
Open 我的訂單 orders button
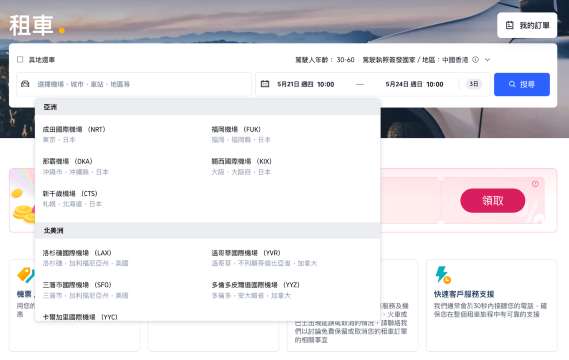point(527,25)
